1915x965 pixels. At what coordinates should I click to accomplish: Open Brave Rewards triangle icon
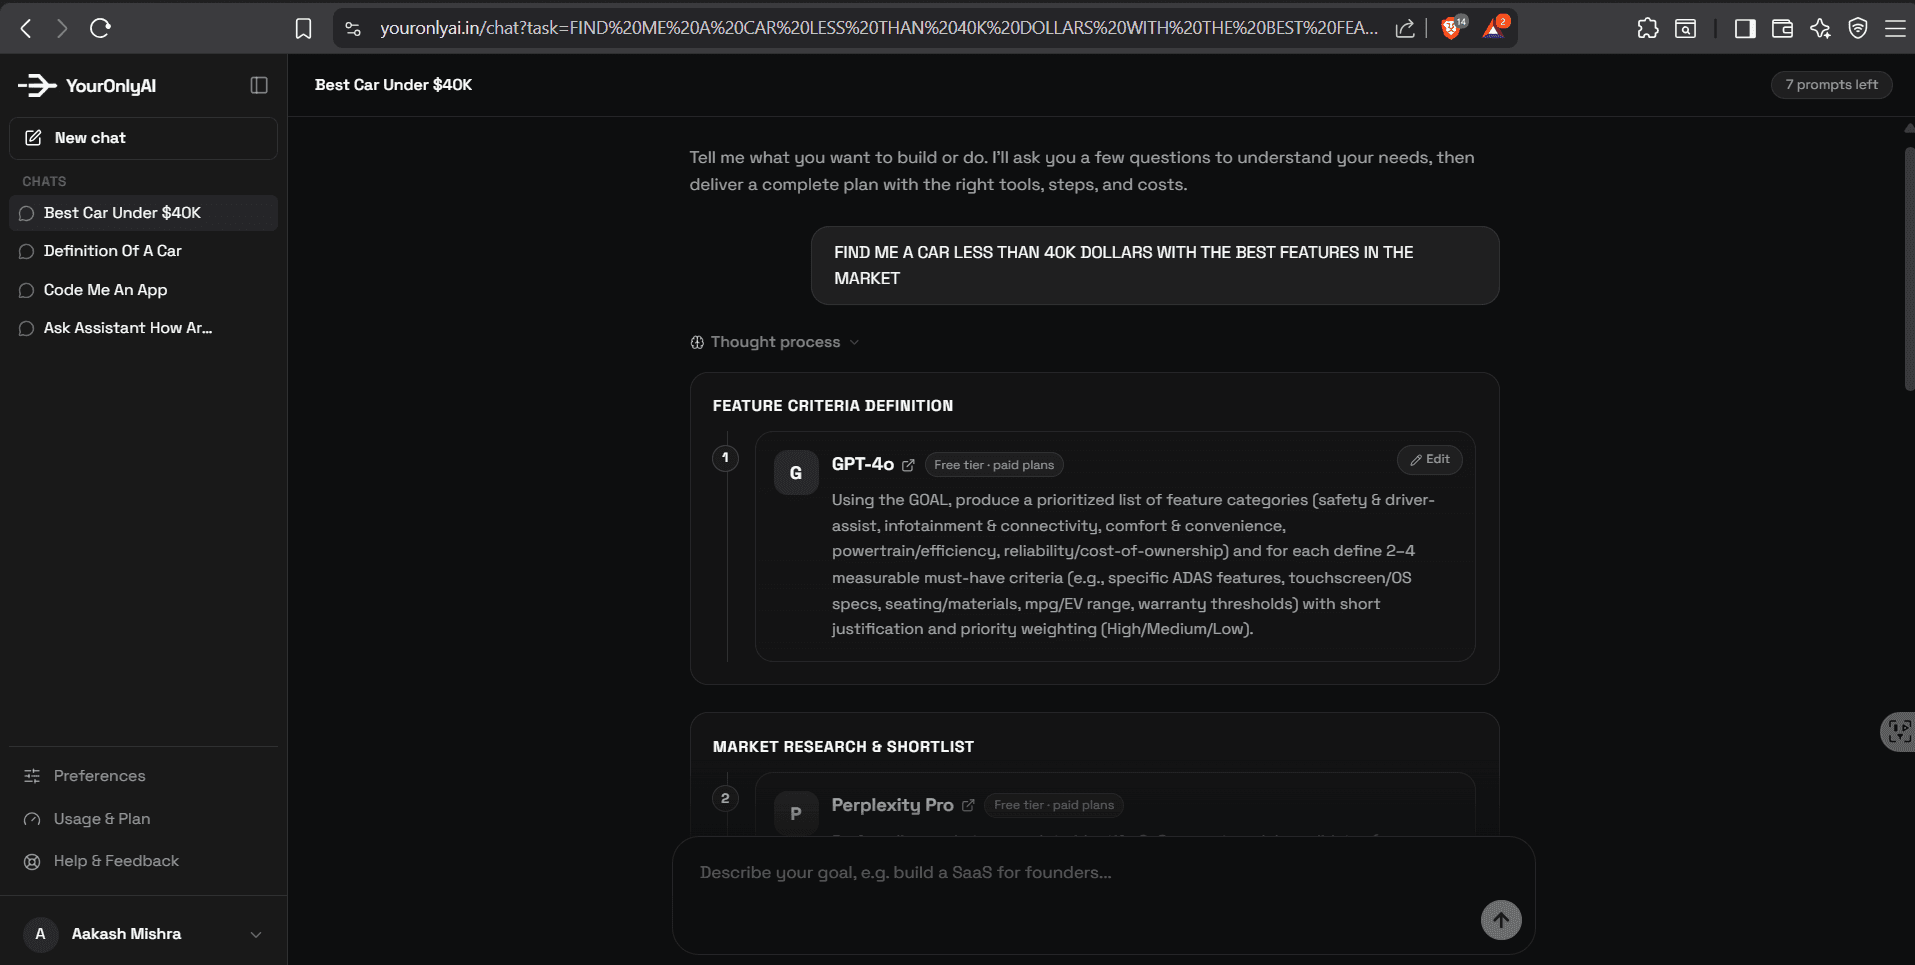point(1494,28)
